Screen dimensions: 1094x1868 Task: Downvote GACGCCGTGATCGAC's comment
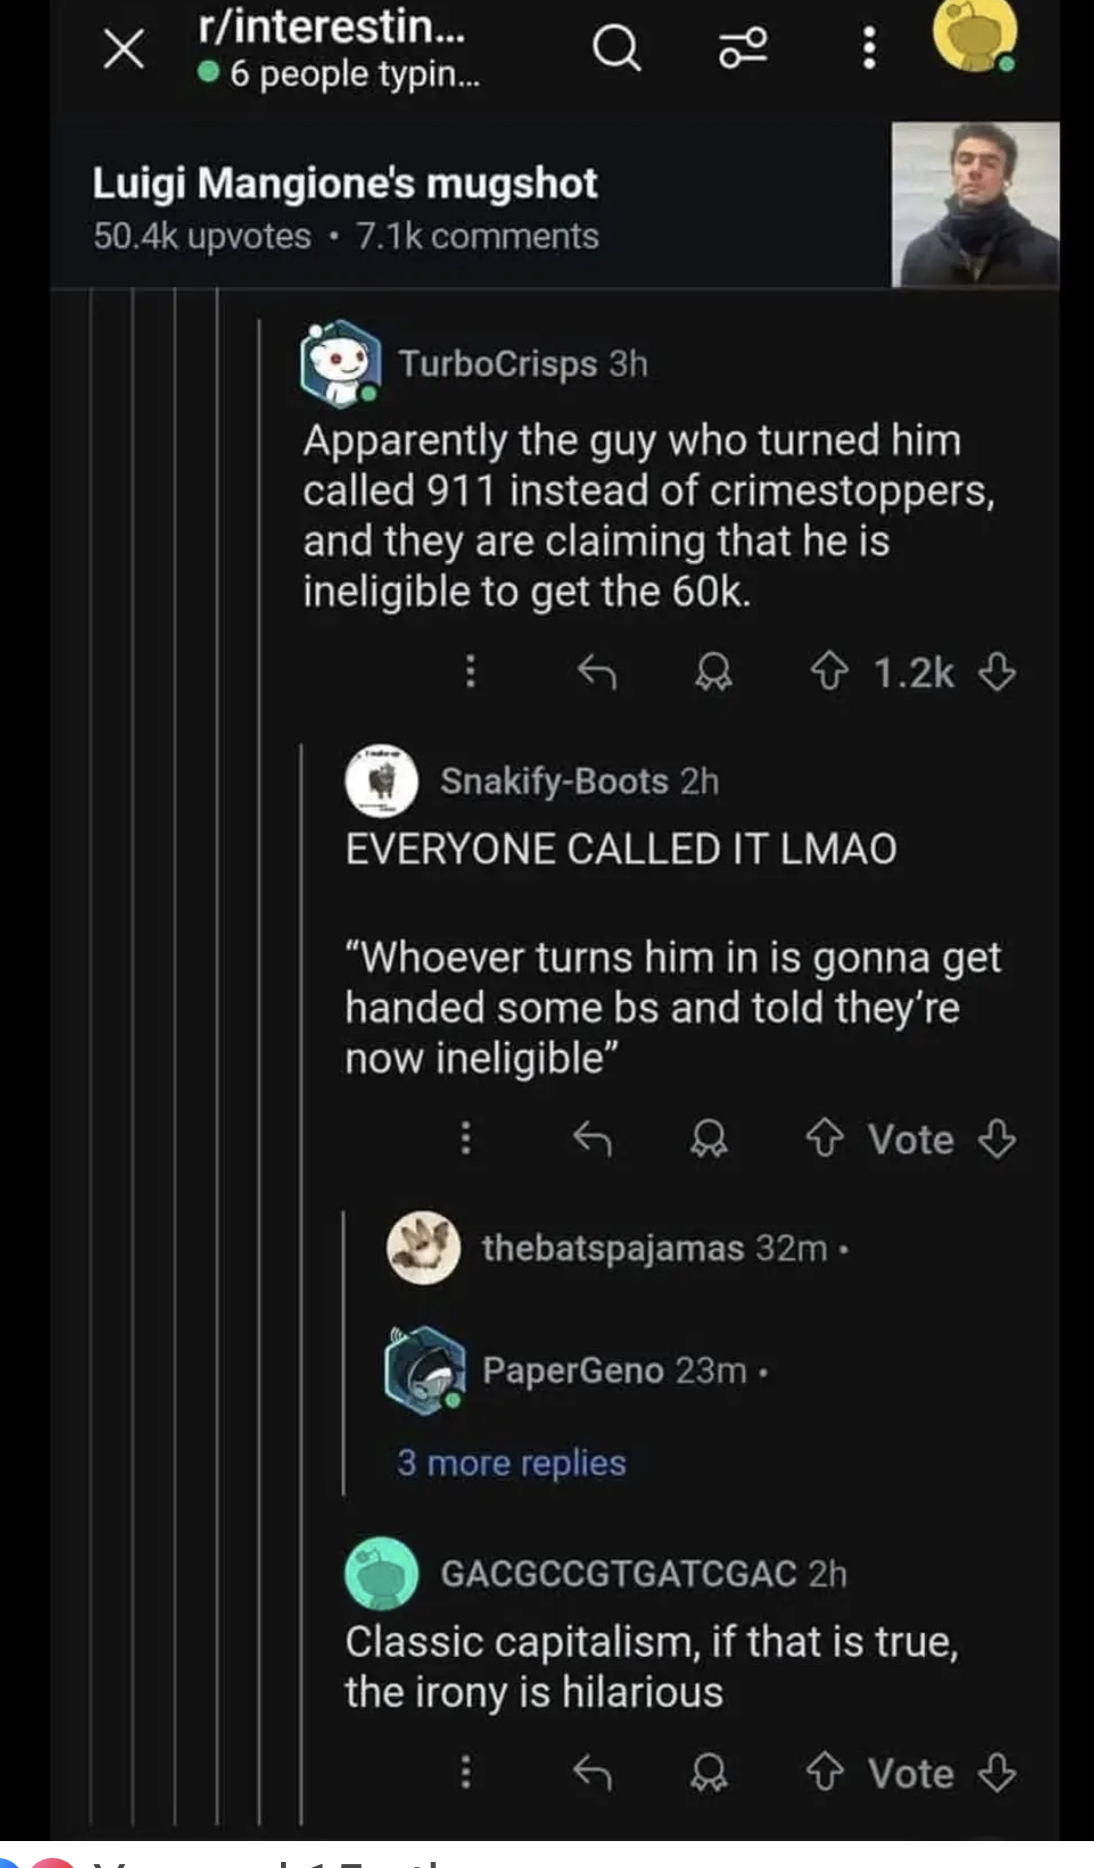point(997,1773)
